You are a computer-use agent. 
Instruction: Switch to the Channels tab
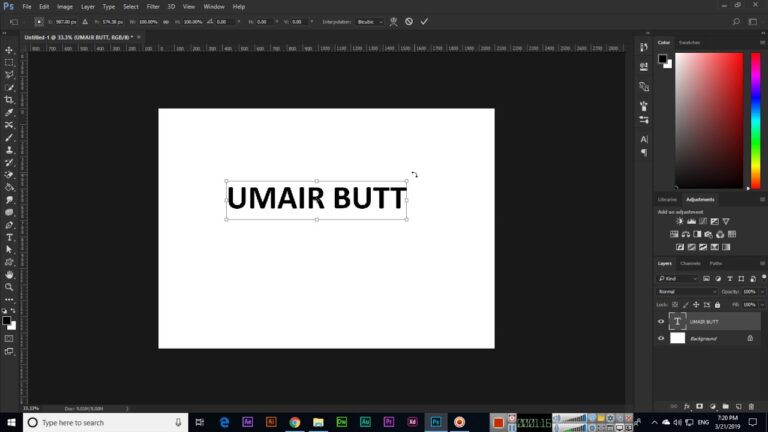691,263
